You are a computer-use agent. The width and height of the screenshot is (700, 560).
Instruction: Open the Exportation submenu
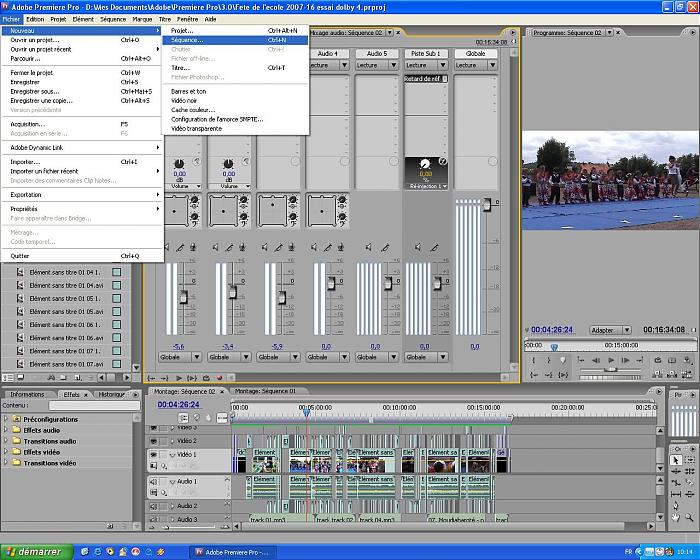tap(82, 195)
